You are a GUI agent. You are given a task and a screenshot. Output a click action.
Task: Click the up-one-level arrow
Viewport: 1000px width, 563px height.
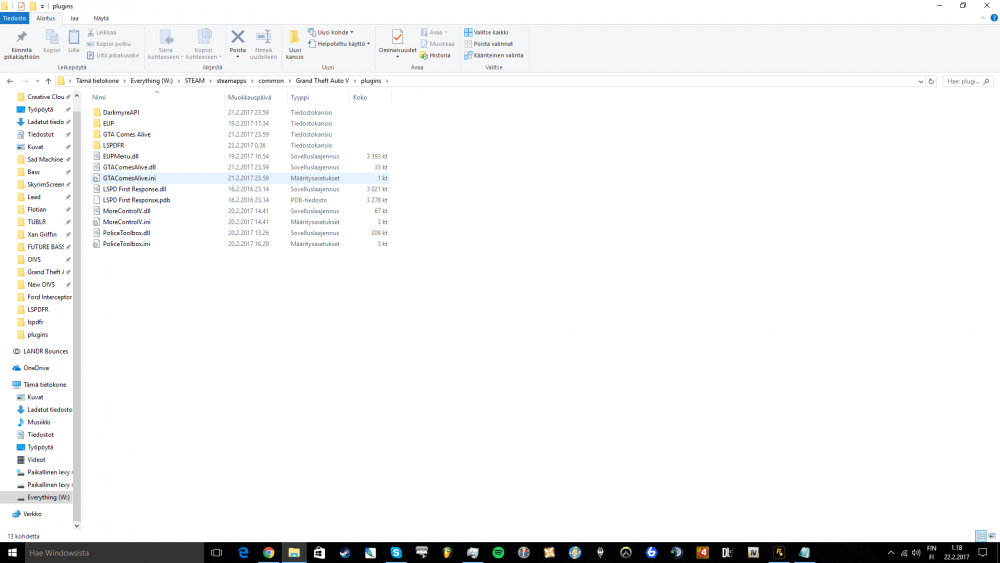(x=48, y=81)
